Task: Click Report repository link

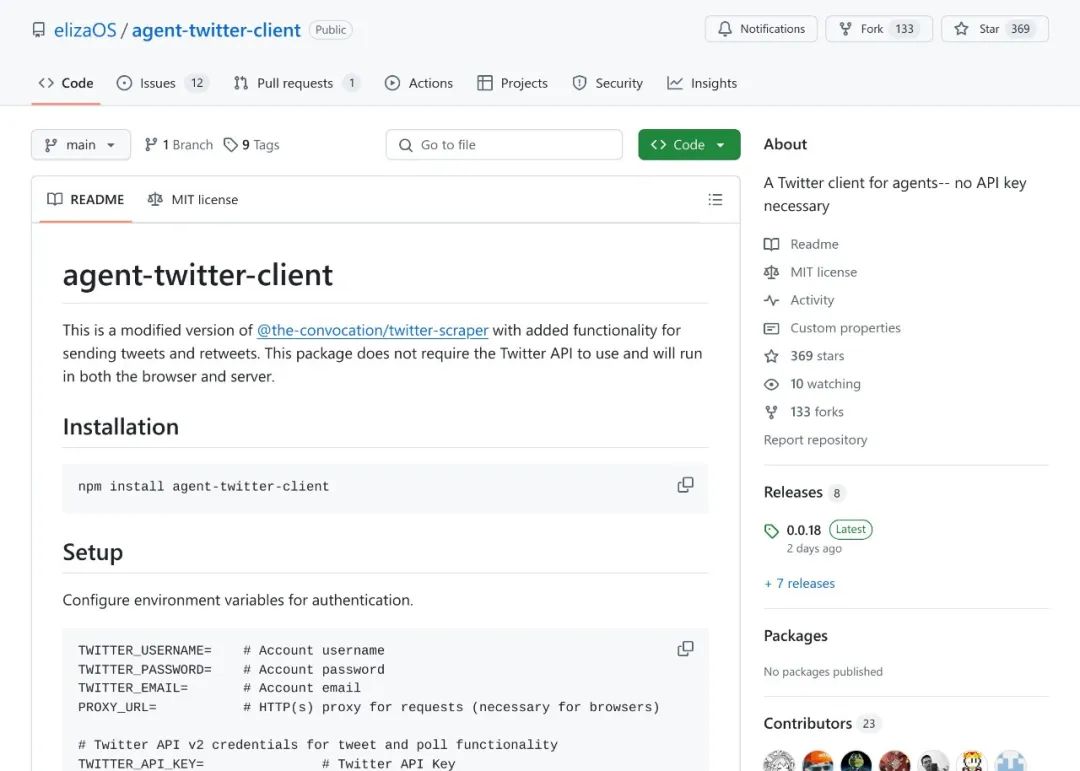Action: tap(816, 440)
